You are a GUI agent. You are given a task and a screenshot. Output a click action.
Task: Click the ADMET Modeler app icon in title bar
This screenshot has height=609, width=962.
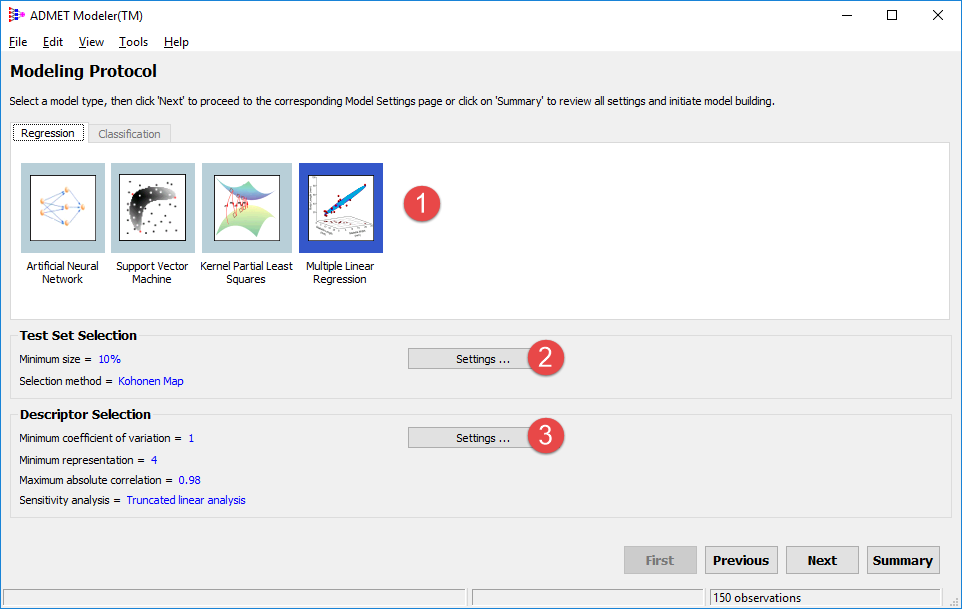17,15
